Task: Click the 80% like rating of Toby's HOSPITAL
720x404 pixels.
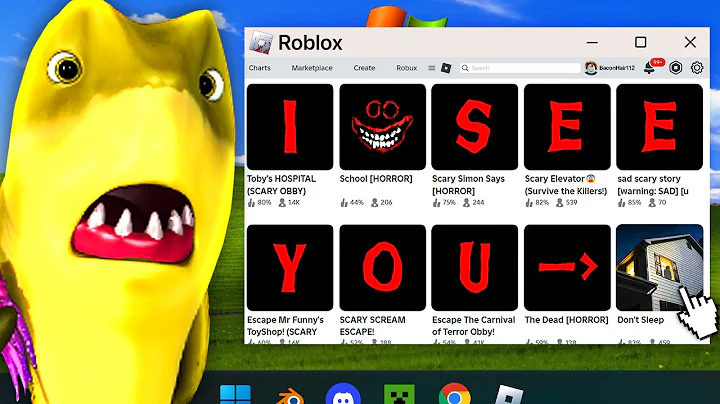Action: [264, 202]
